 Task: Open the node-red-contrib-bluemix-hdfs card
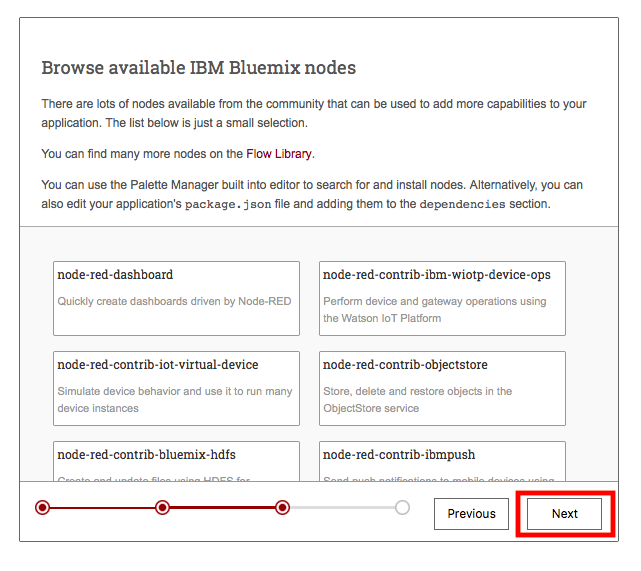176,461
